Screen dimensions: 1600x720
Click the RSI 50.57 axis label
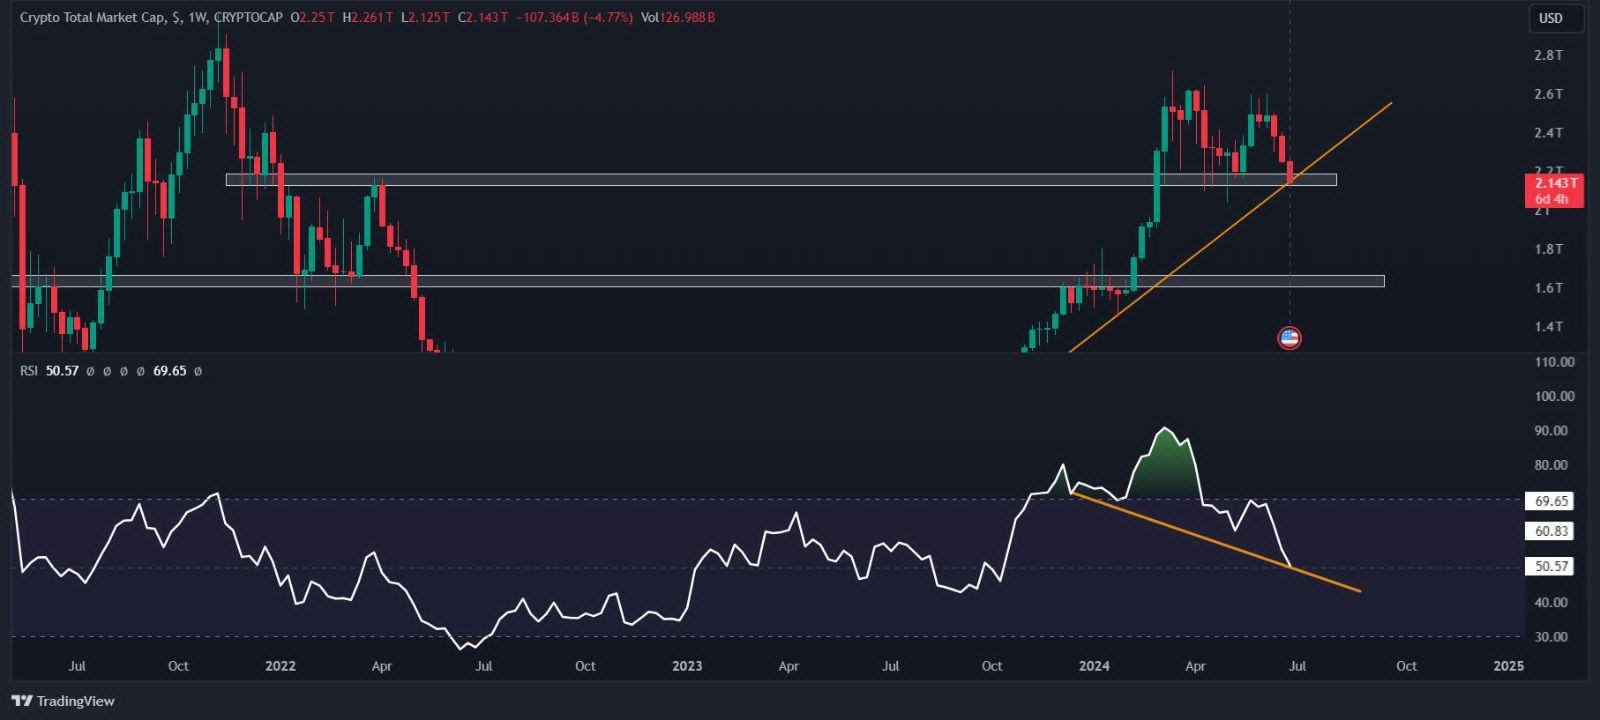(1551, 566)
